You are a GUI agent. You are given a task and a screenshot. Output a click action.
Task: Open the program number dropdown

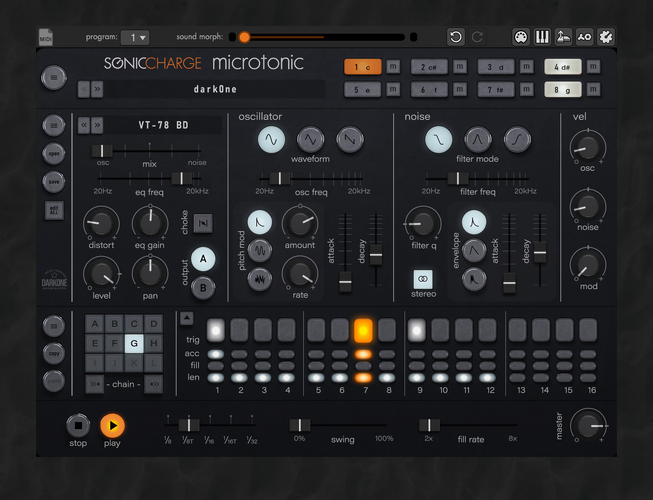135,37
